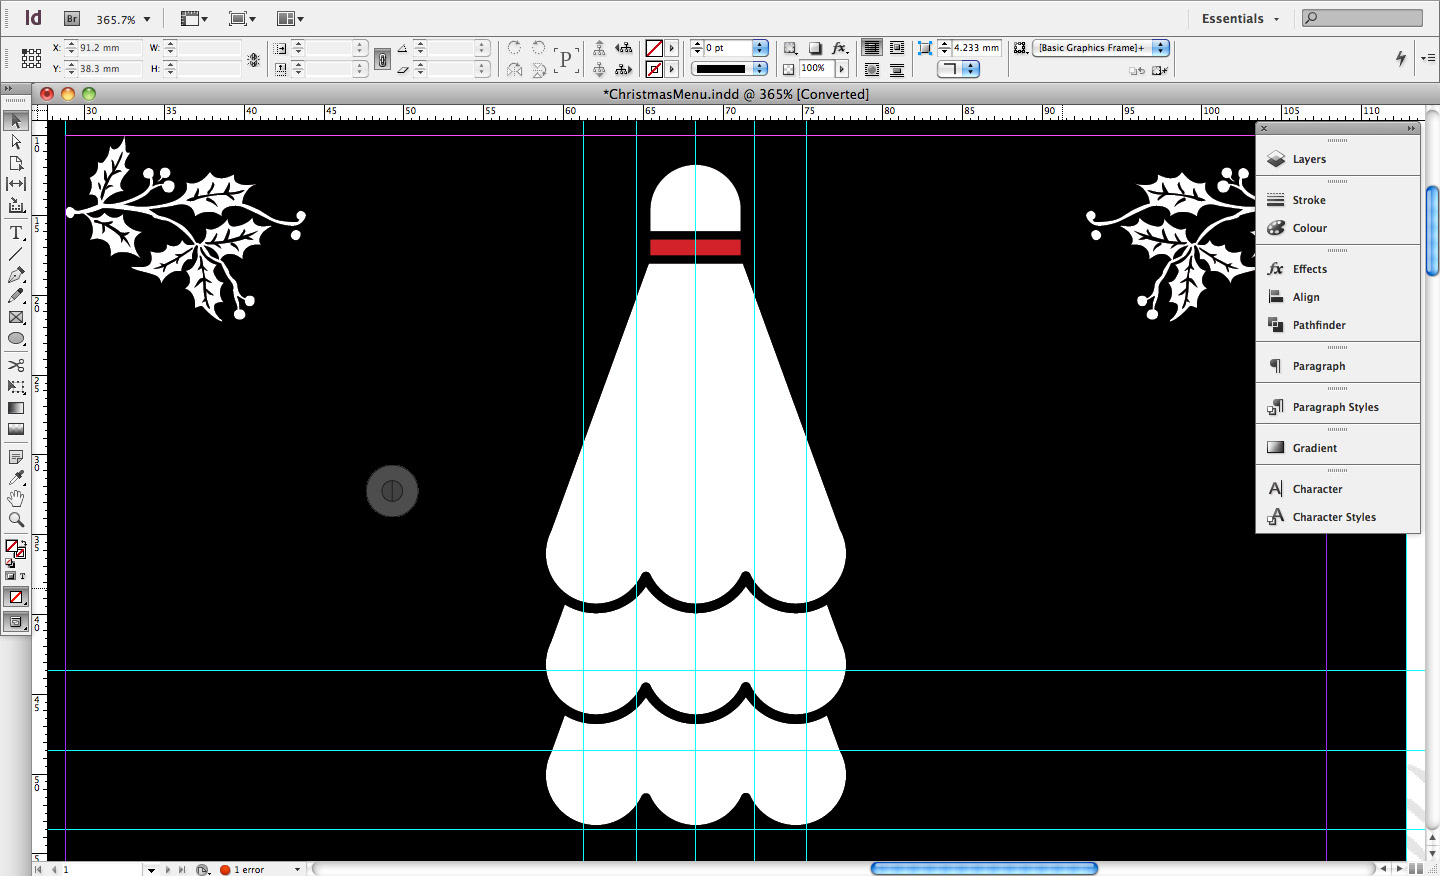This screenshot has height=876, width=1440.
Task: Select the Selection tool (black arrow)
Action: click(x=16, y=121)
